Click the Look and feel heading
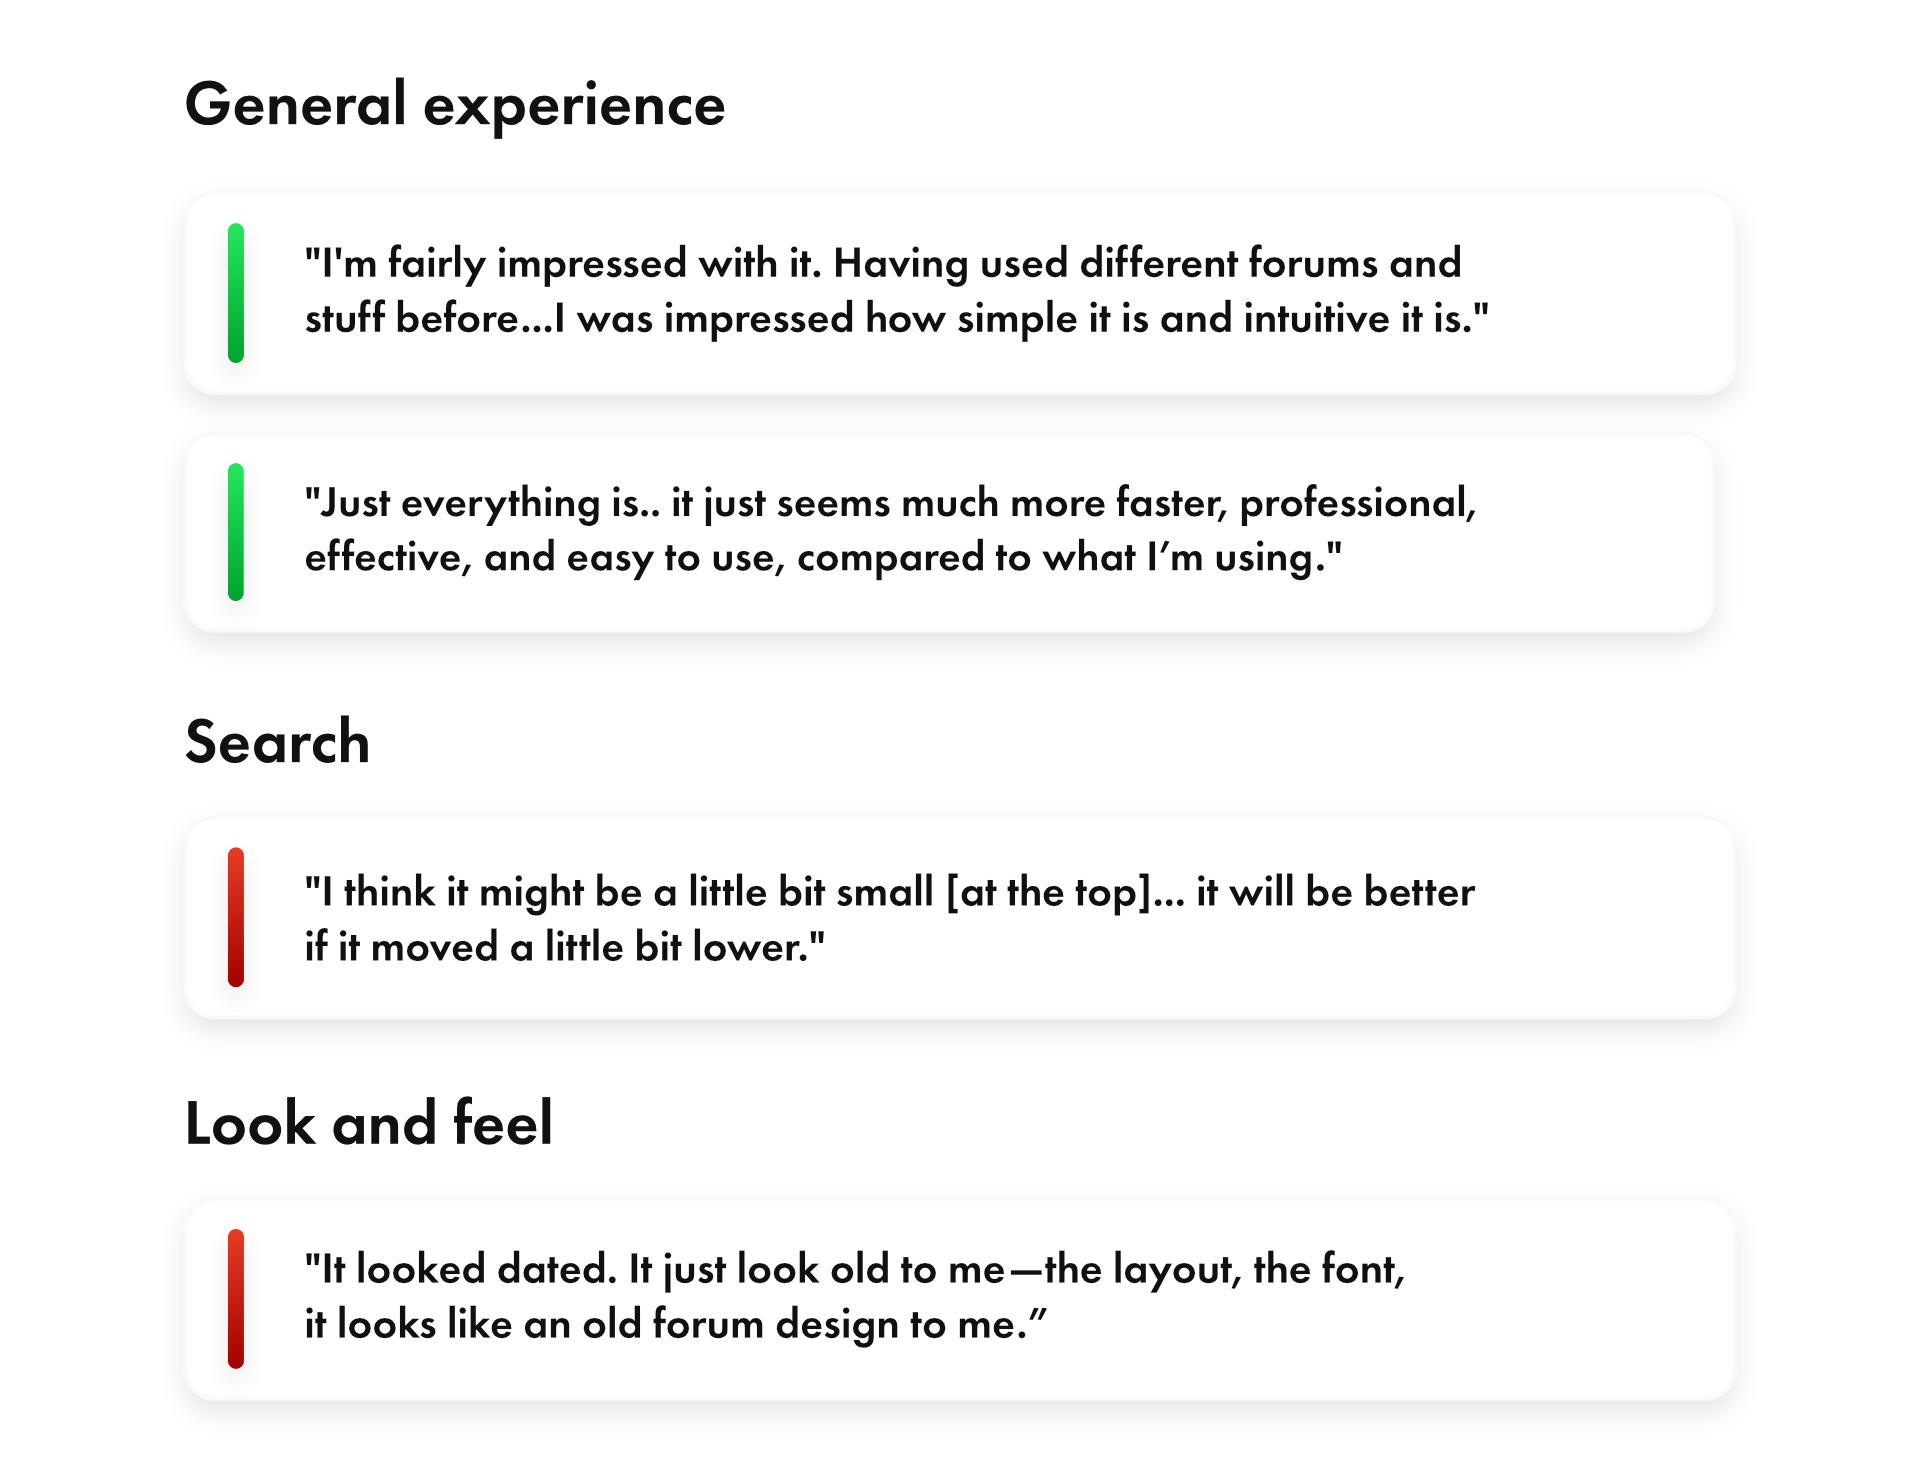This screenshot has height=1471, width=1920. point(369,1123)
